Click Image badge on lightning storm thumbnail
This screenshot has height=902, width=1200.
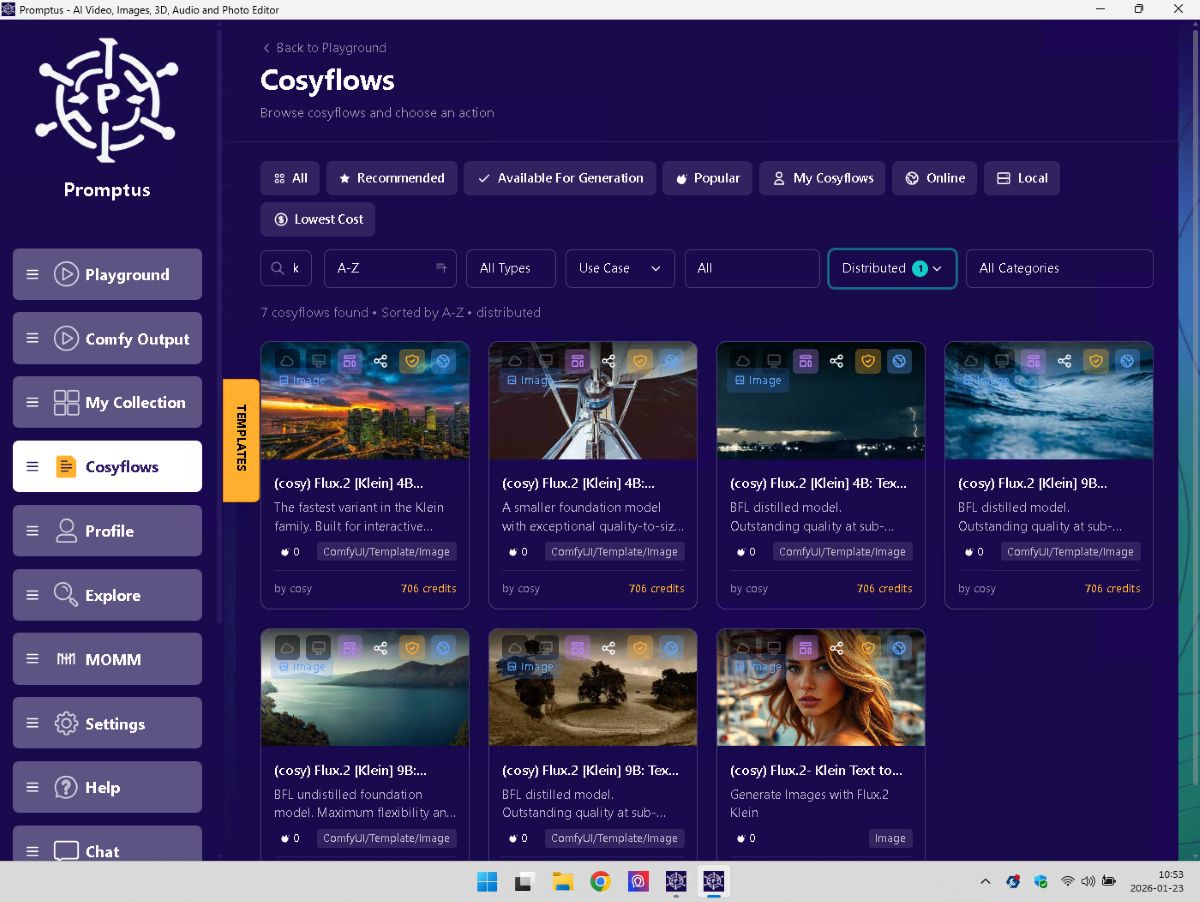pos(757,380)
